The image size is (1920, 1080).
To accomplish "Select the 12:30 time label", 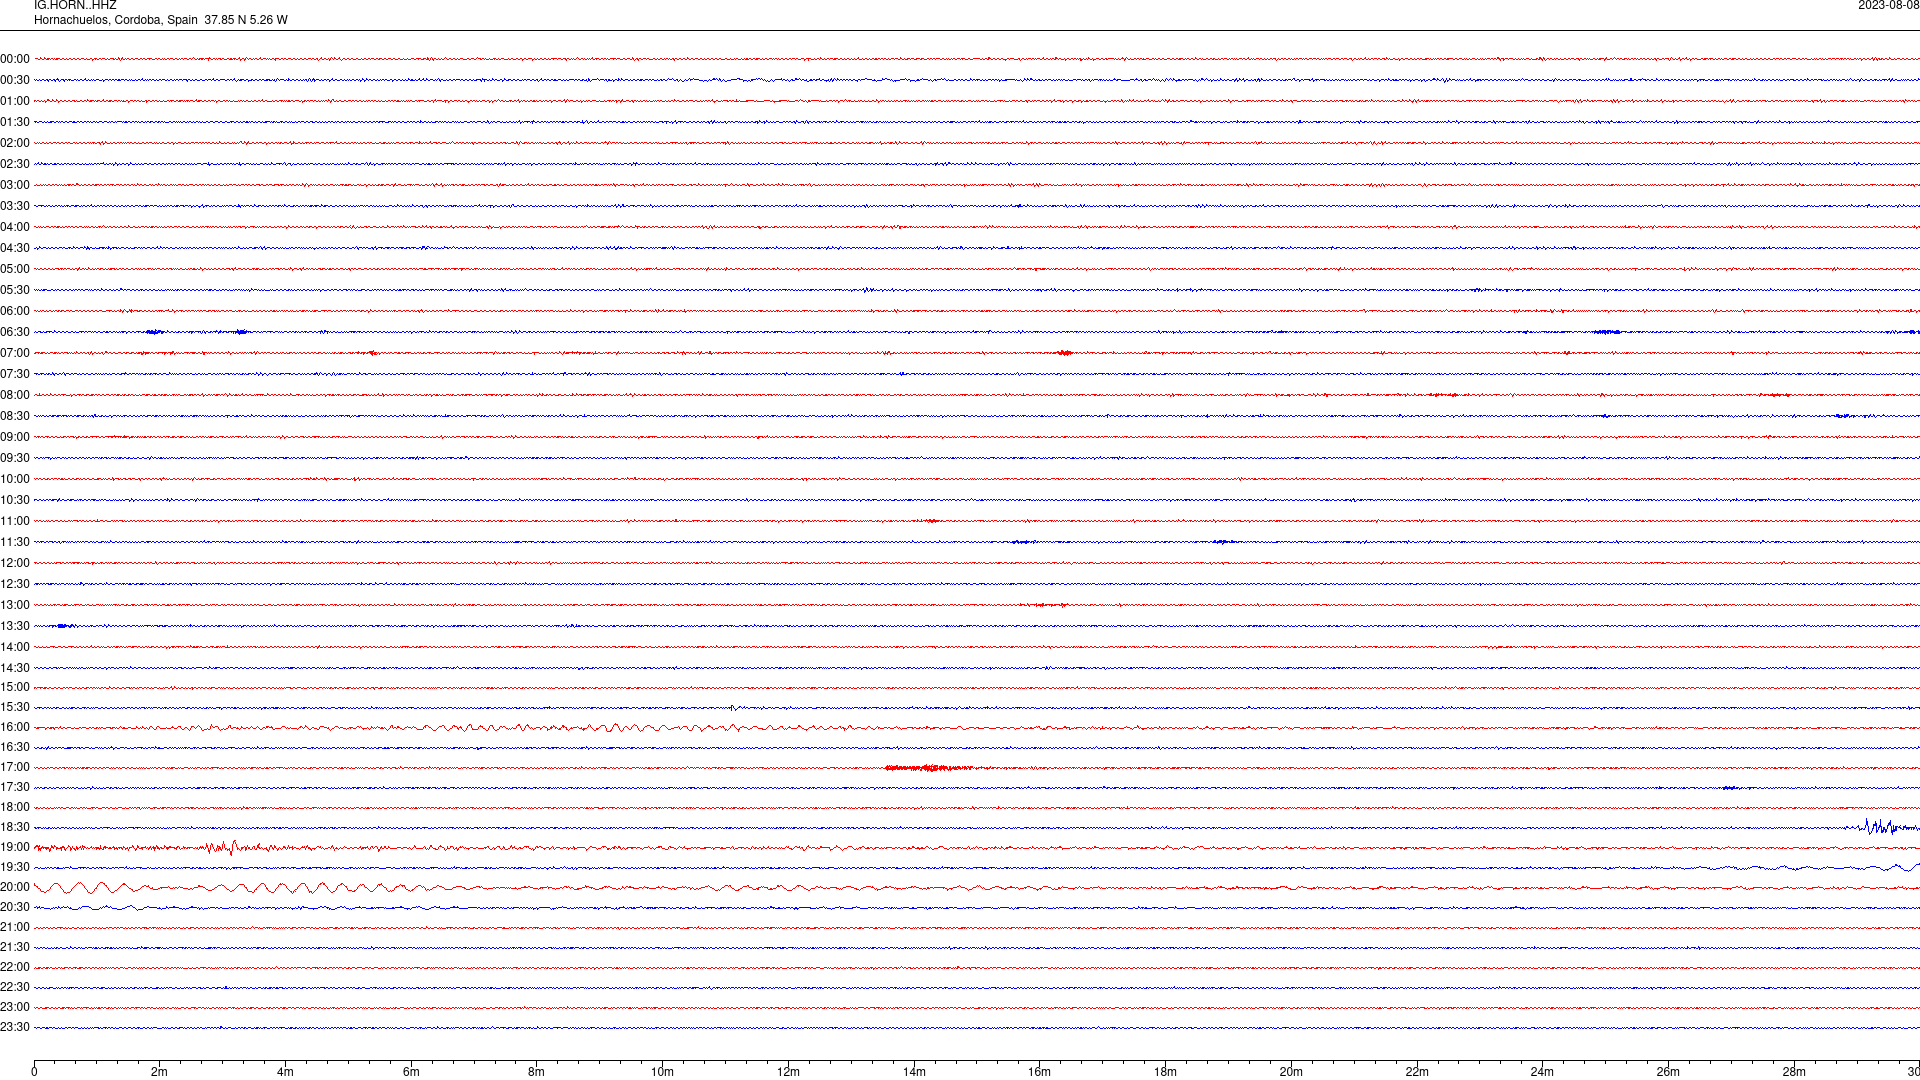I will point(15,584).
